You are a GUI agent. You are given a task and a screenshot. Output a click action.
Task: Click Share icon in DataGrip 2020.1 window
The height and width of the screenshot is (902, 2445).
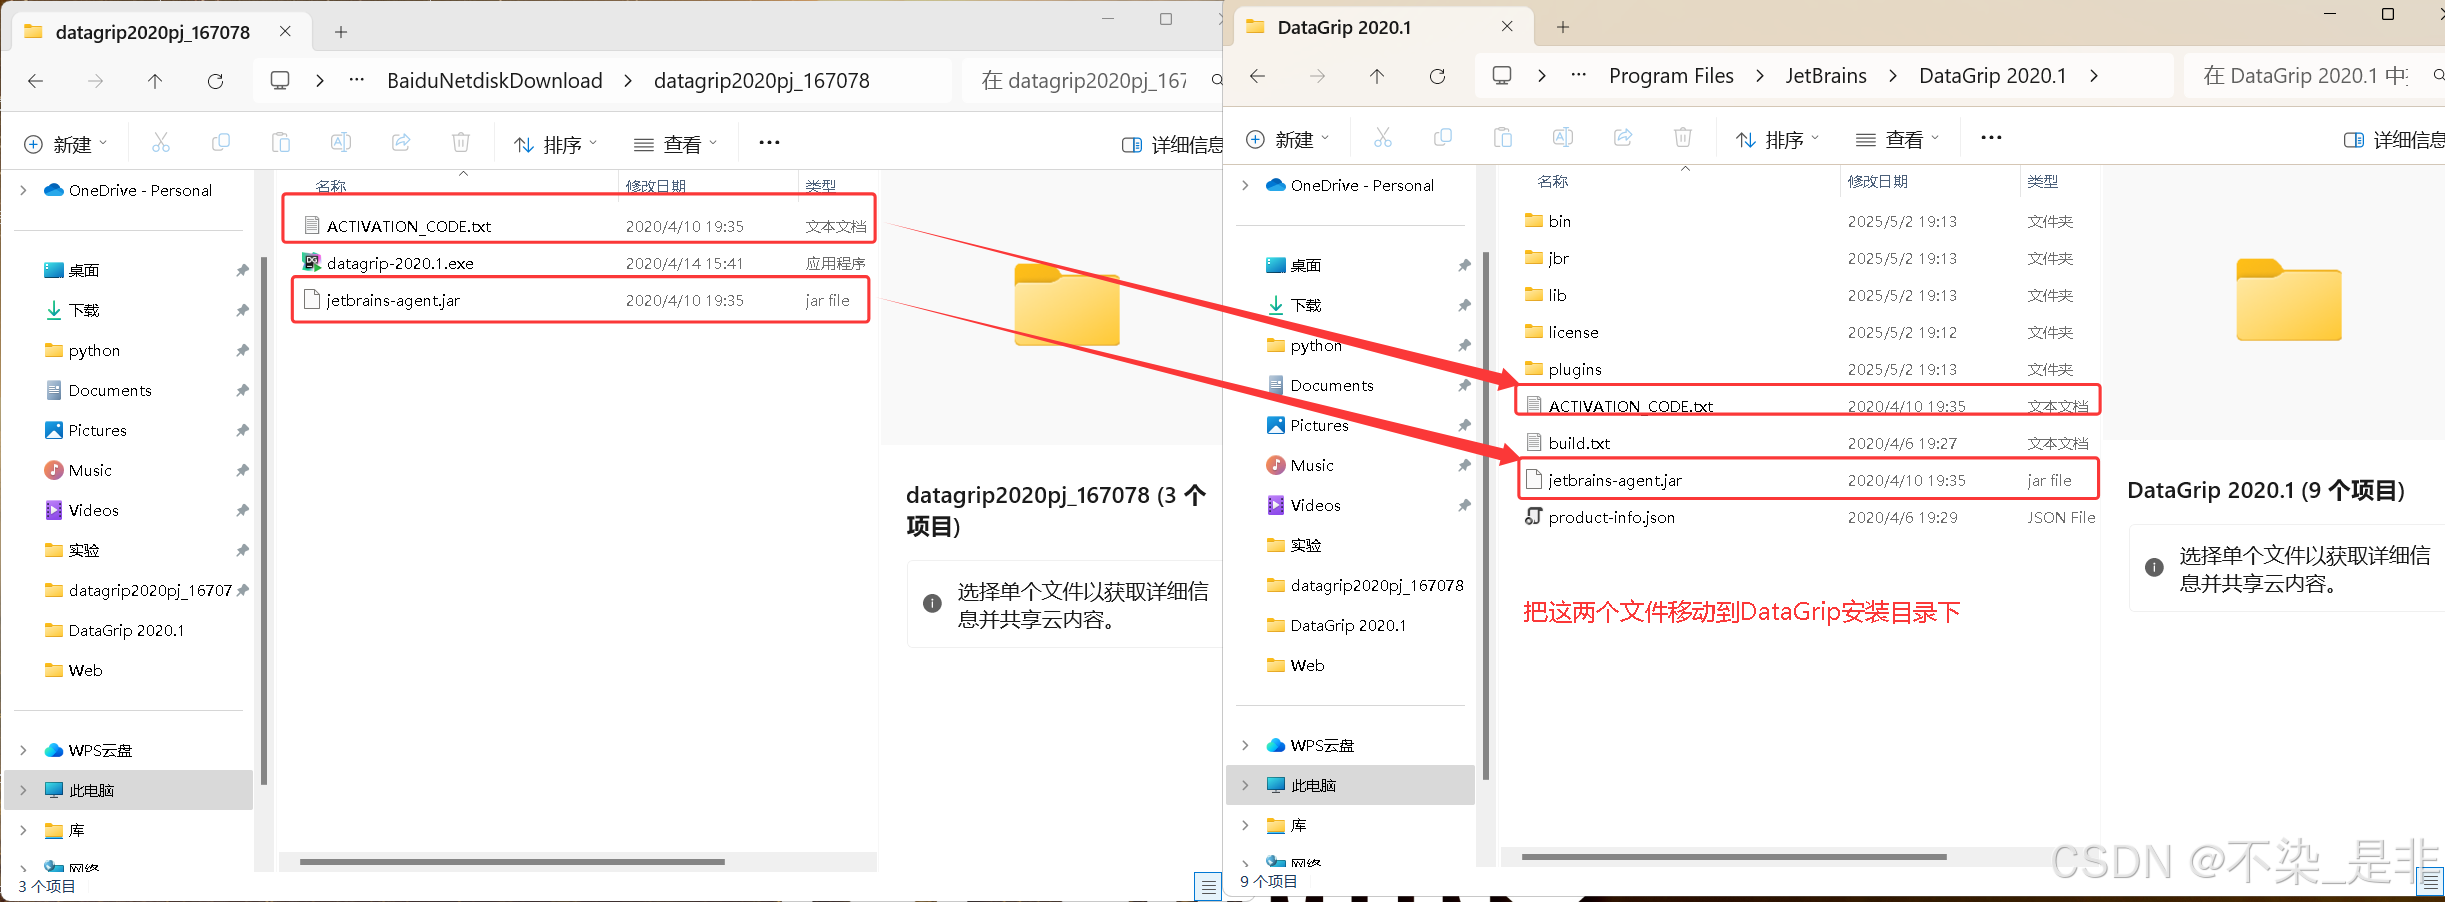click(1623, 138)
